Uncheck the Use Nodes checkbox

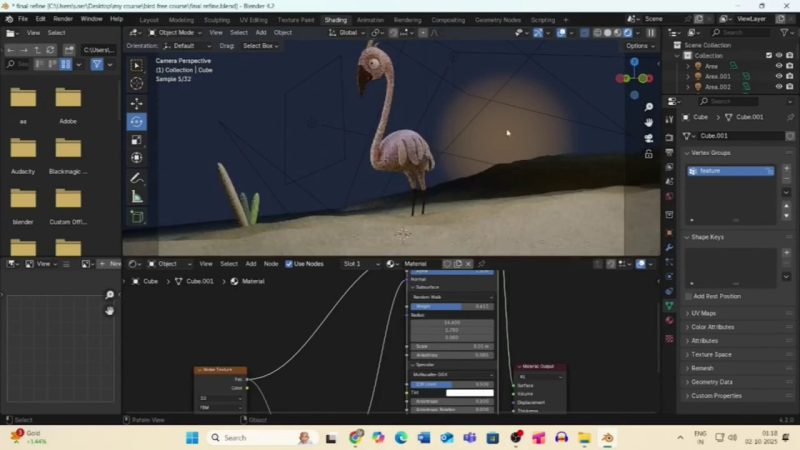click(x=289, y=264)
